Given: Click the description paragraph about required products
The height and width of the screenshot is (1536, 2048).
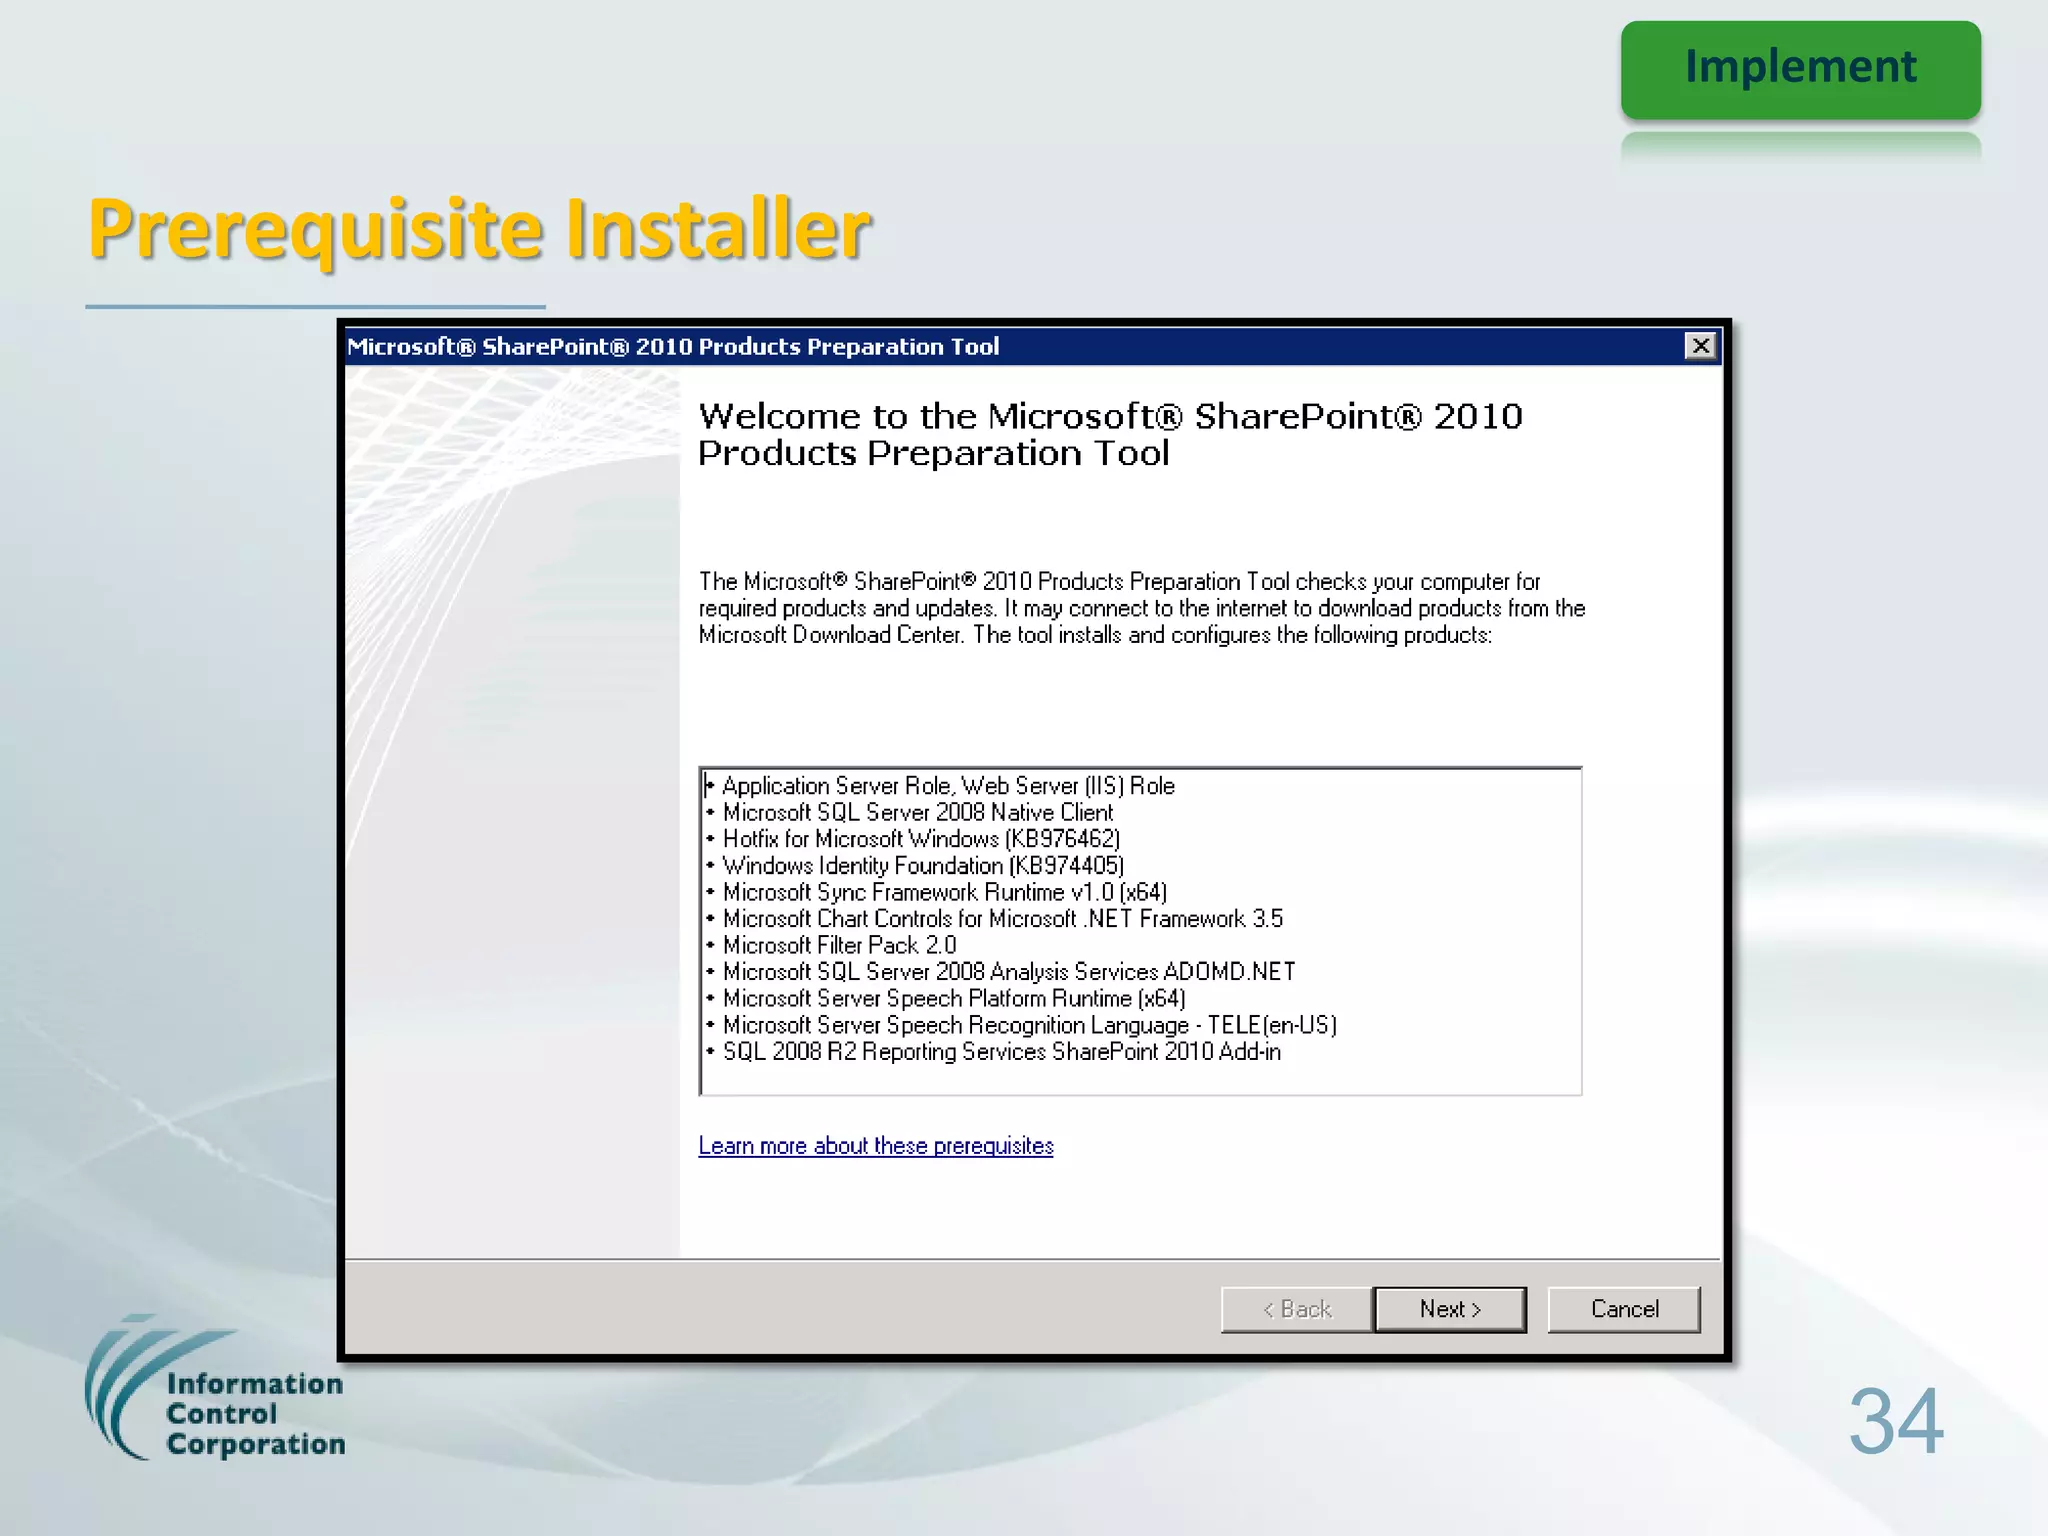Looking at the screenshot, I should (x=1142, y=608).
